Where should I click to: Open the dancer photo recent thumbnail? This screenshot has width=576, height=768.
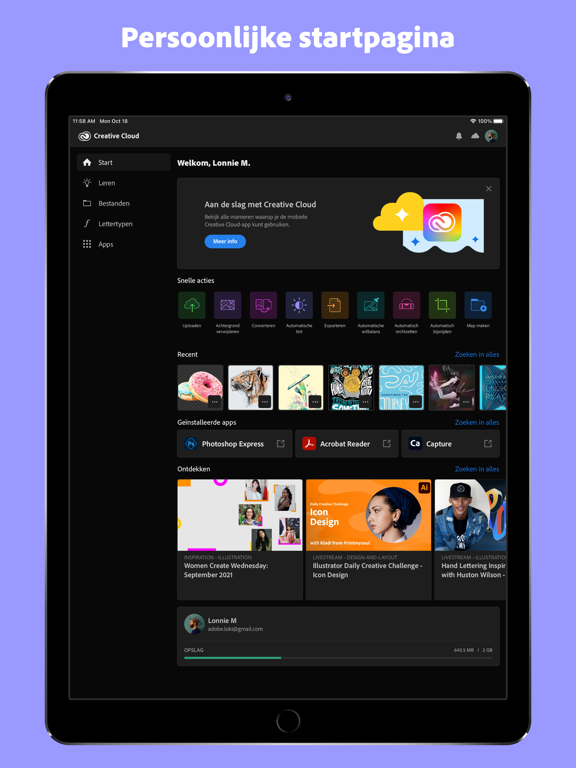point(452,387)
